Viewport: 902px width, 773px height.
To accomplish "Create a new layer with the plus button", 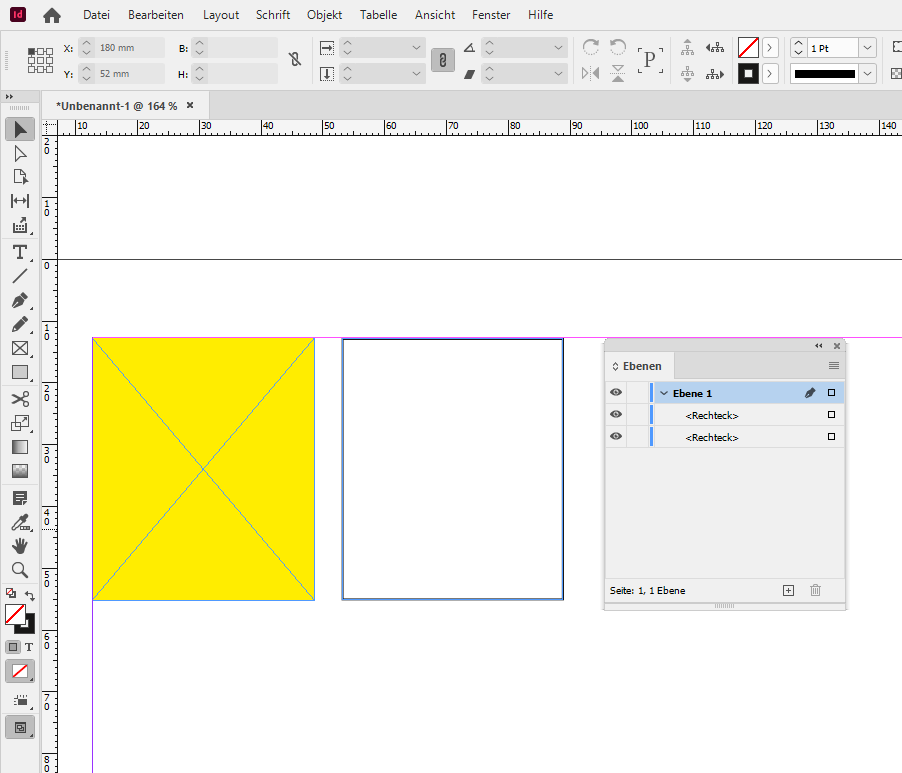I will tap(788, 590).
